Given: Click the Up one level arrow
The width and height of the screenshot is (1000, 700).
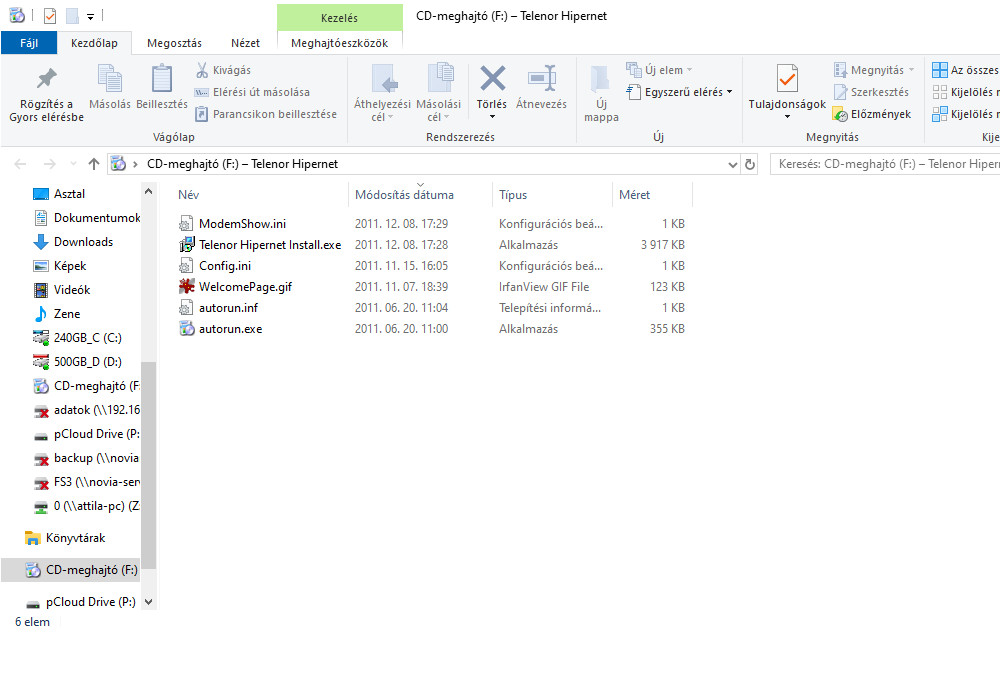Looking at the screenshot, I should click(94, 164).
